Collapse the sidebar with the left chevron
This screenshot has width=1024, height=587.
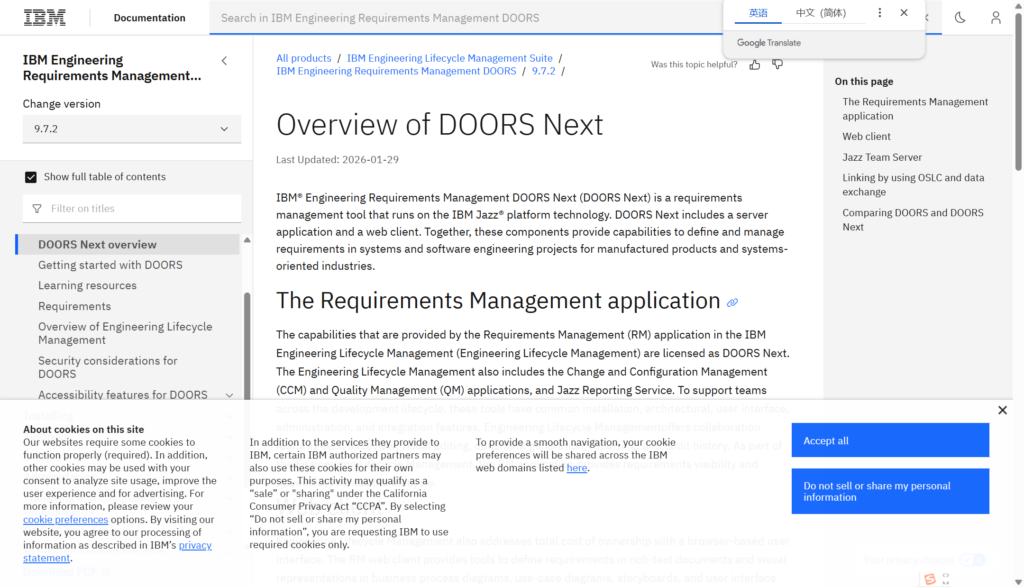224,61
